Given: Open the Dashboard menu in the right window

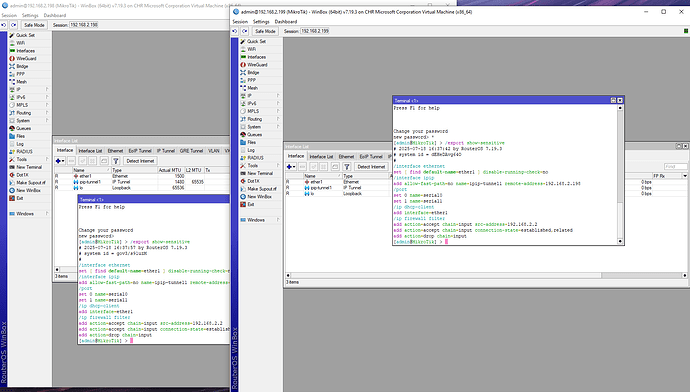Looking at the screenshot, I should click(286, 22).
